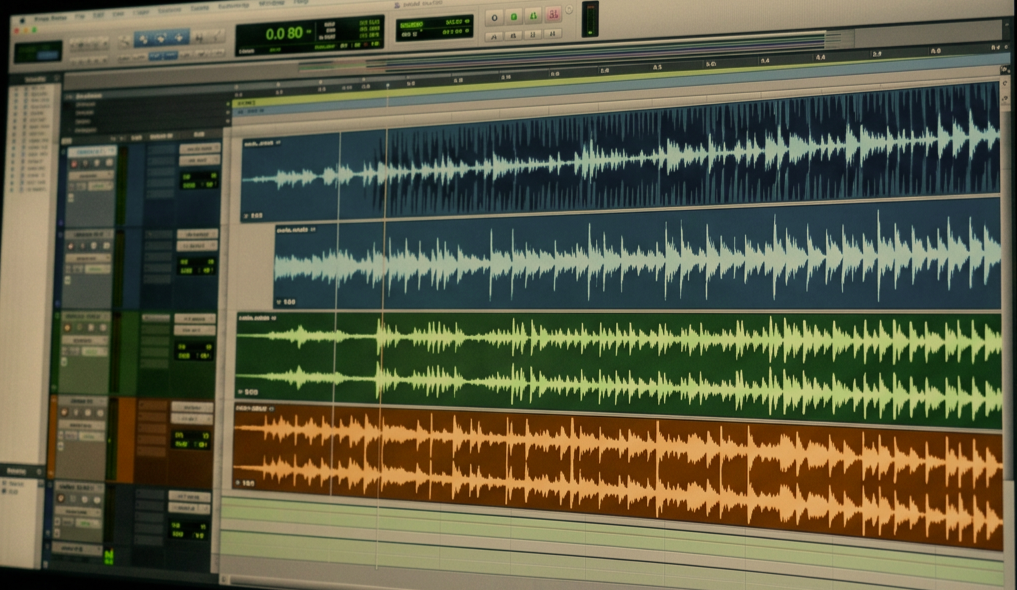Click the pink button in the top toolbar
Viewport: 1017px width, 590px height.
(x=553, y=14)
